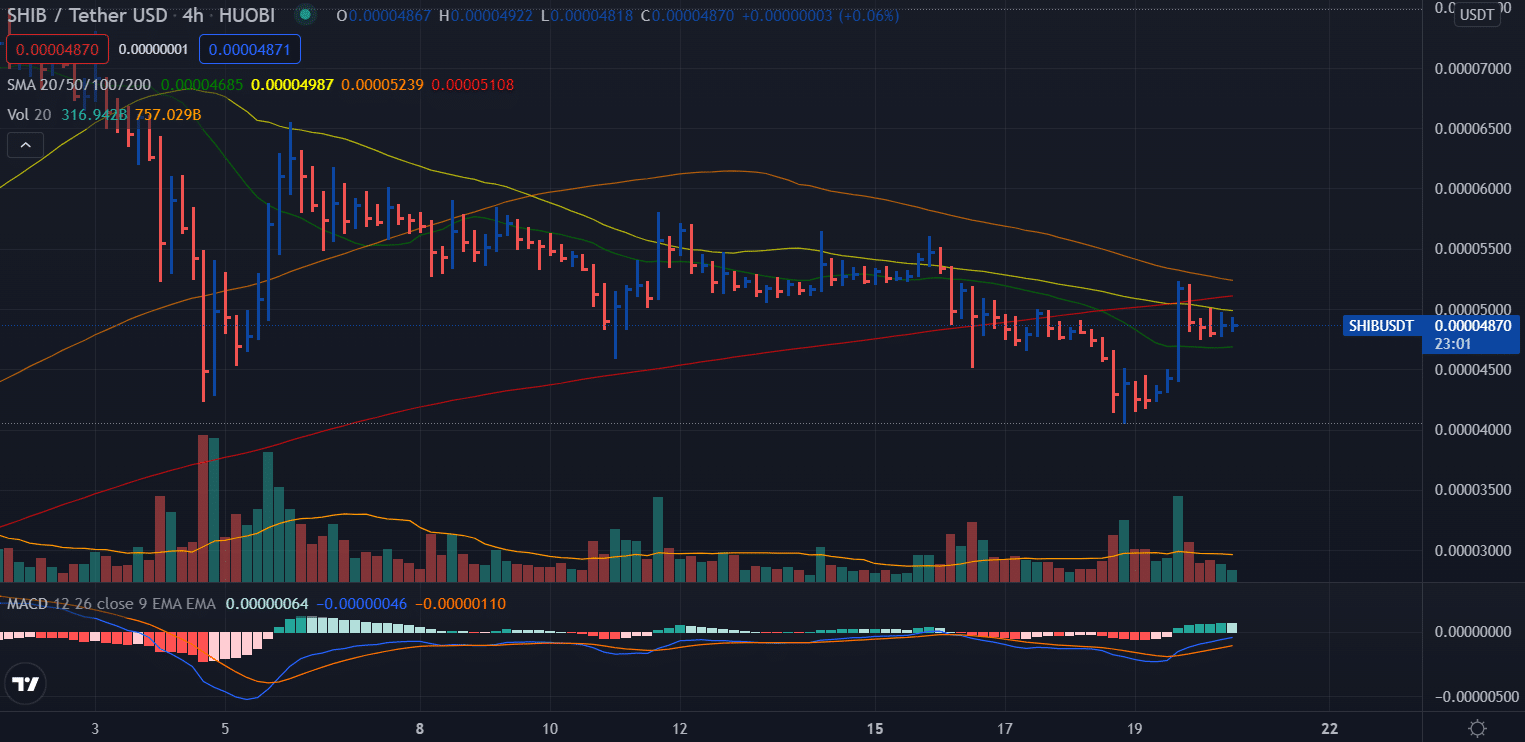Click price axis label 0.00004000
This screenshot has height=742, width=1525.
pyautogui.click(x=1472, y=429)
